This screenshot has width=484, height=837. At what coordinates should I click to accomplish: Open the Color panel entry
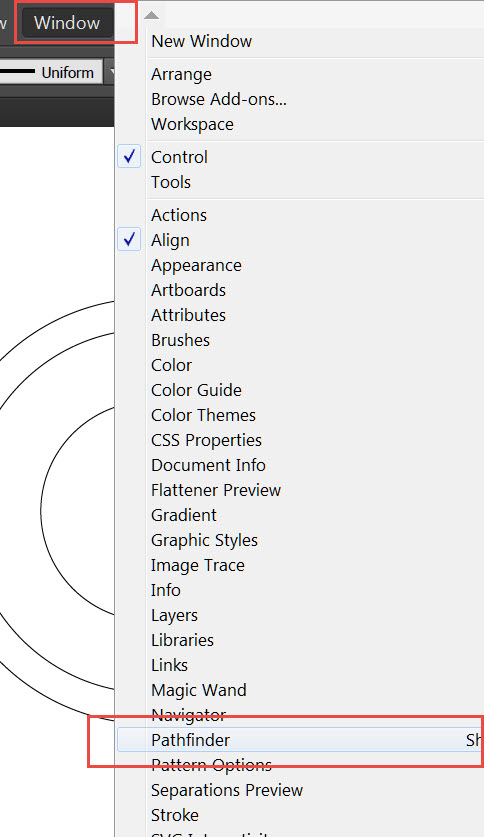click(171, 365)
